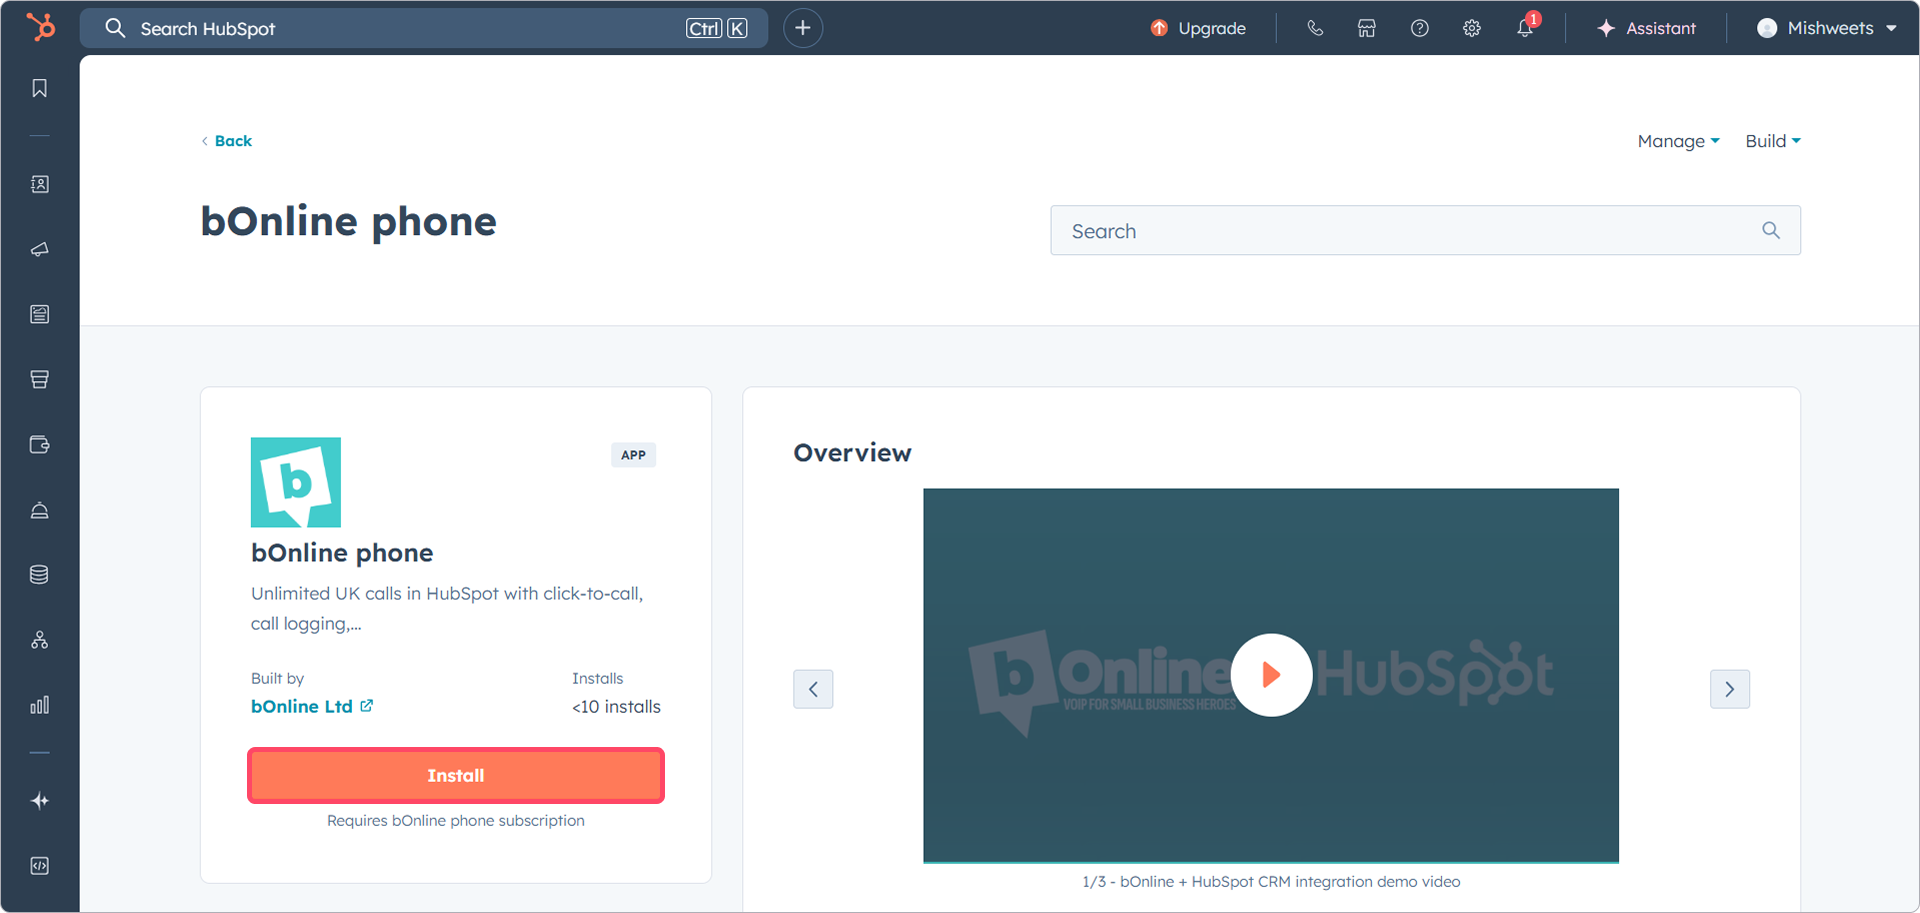The image size is (1920, 913).
Task: Click 'Requires bOnline phone subscription' note
Action: [x=456, y=821]
